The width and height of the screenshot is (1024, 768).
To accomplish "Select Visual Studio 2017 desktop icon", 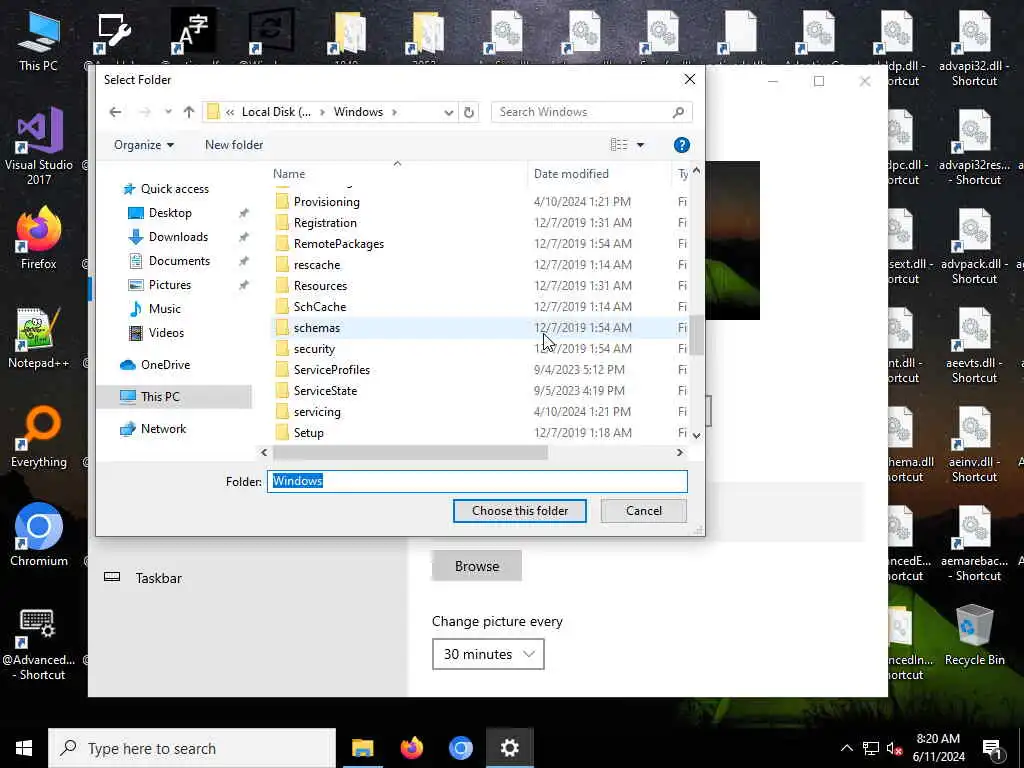I will (x=39, y=146).
